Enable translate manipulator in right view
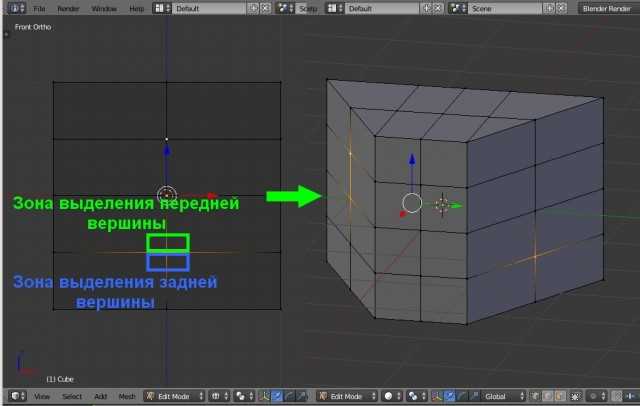The width and height of the screenshot is (640, 406). (x=449, y=396)
